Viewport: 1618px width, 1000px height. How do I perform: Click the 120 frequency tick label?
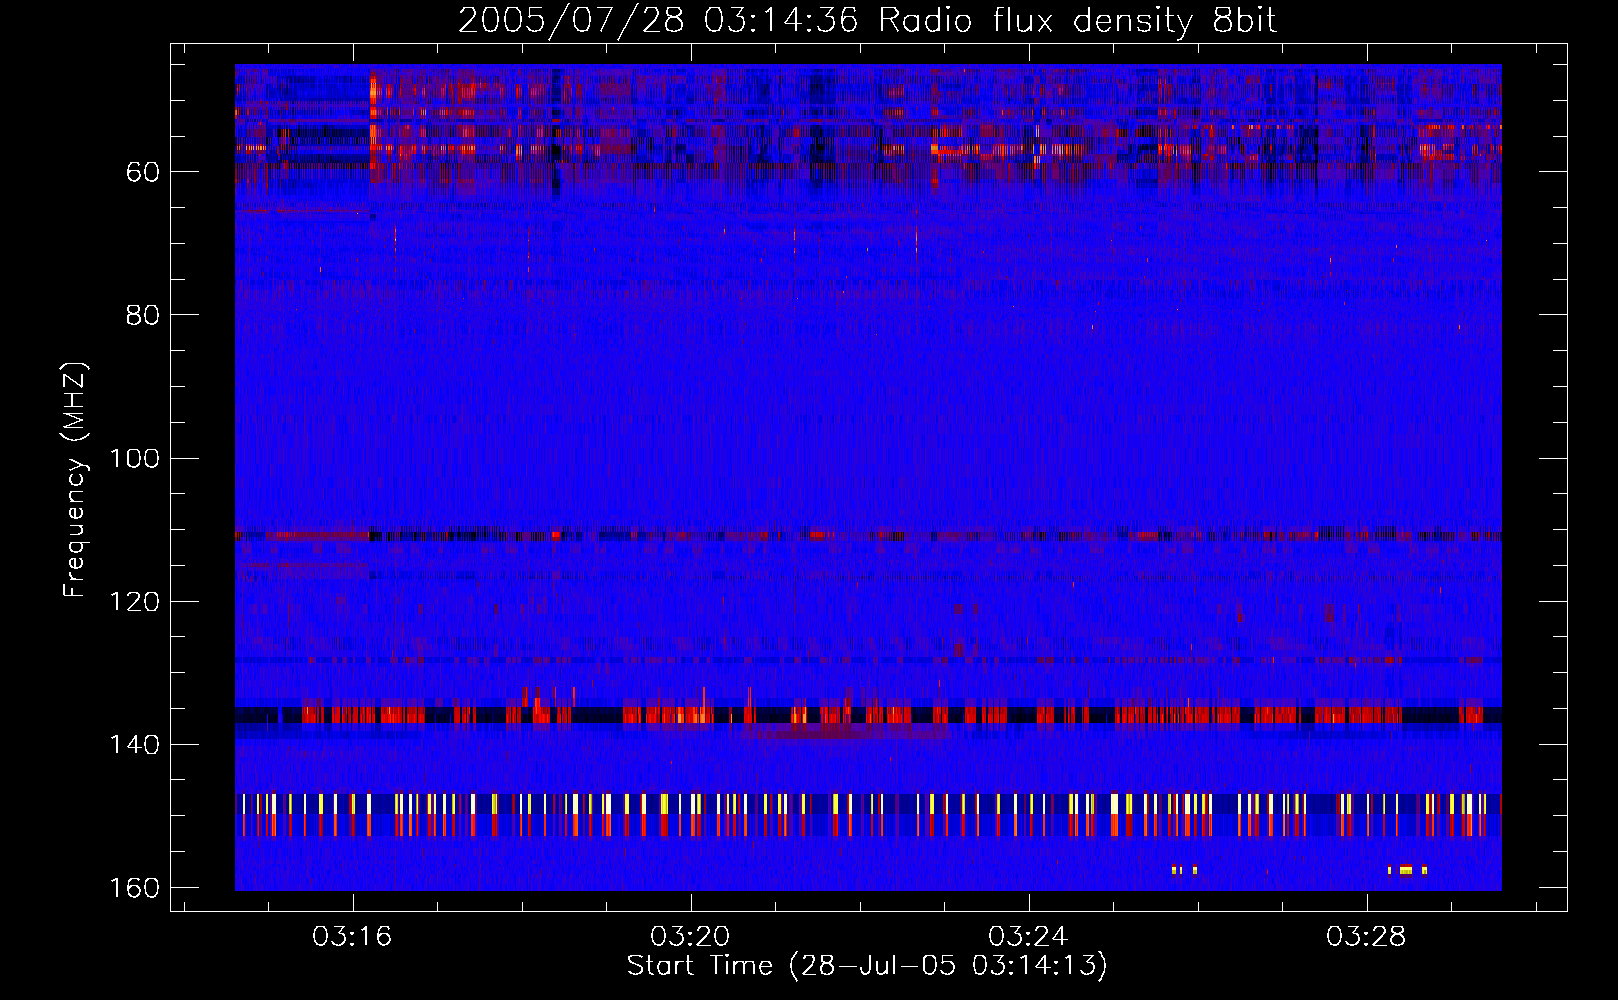(134, 601)
